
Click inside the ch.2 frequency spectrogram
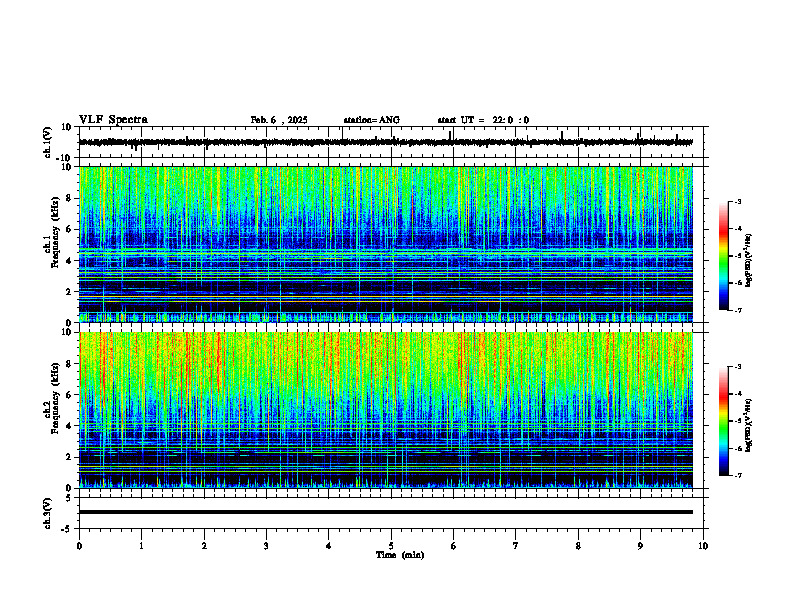(385, 410)
